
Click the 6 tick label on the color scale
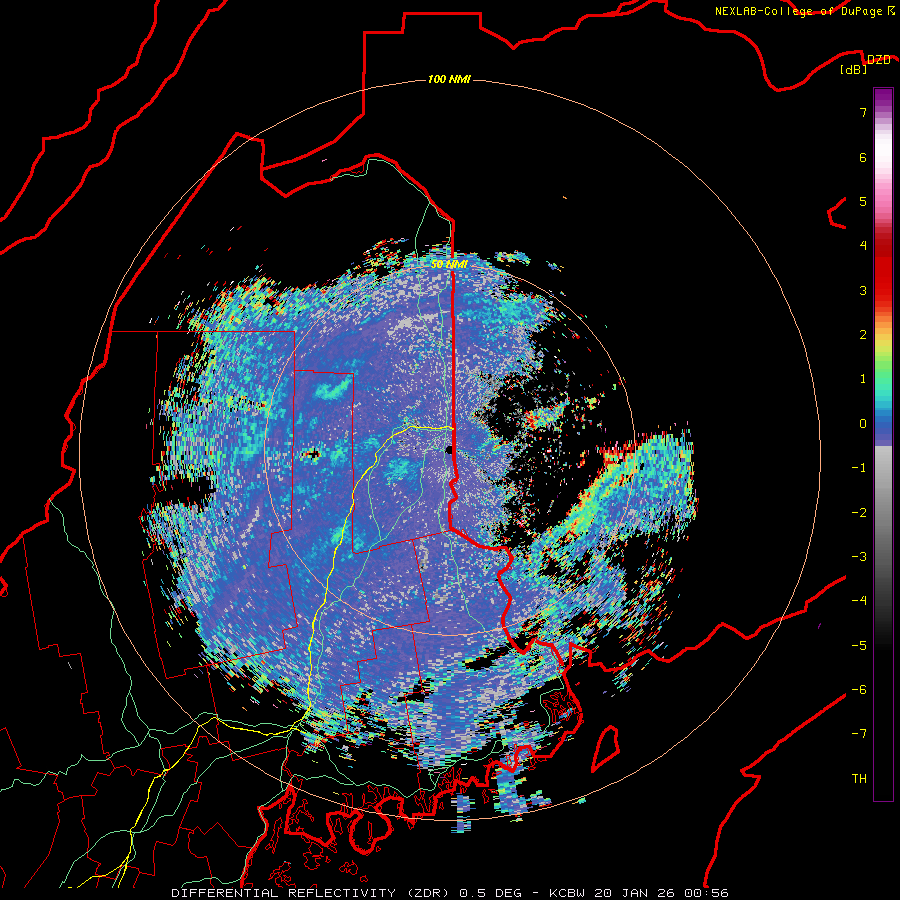(x=863, y=157)
